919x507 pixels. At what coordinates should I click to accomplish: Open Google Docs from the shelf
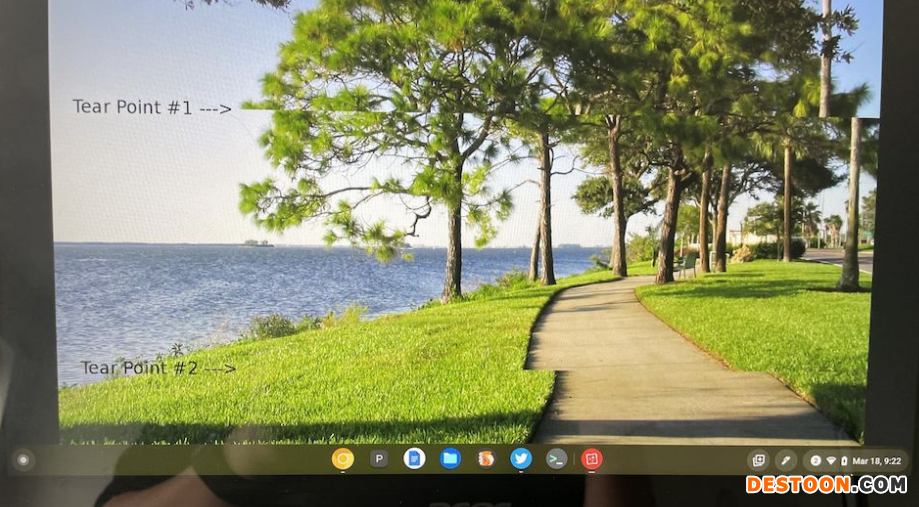[414, 459]
